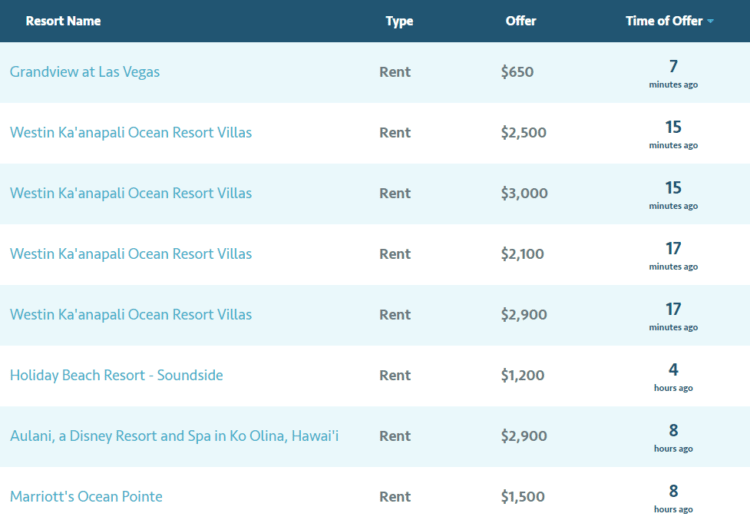750x526 pixels.
Task: Sort by the Type column header
Action: coord(399,21)
